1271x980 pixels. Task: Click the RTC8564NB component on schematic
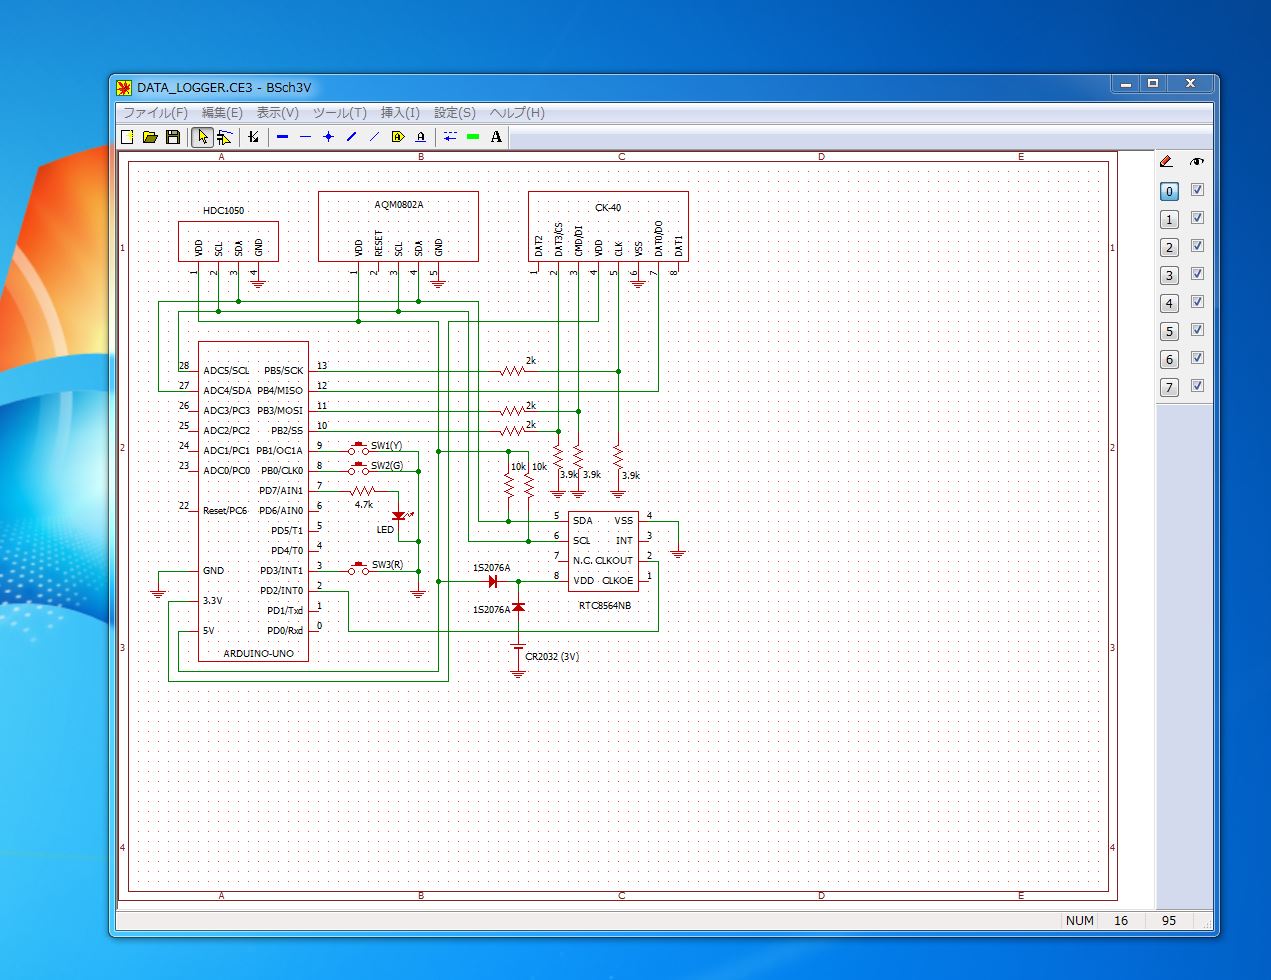[x=603, y=551]
